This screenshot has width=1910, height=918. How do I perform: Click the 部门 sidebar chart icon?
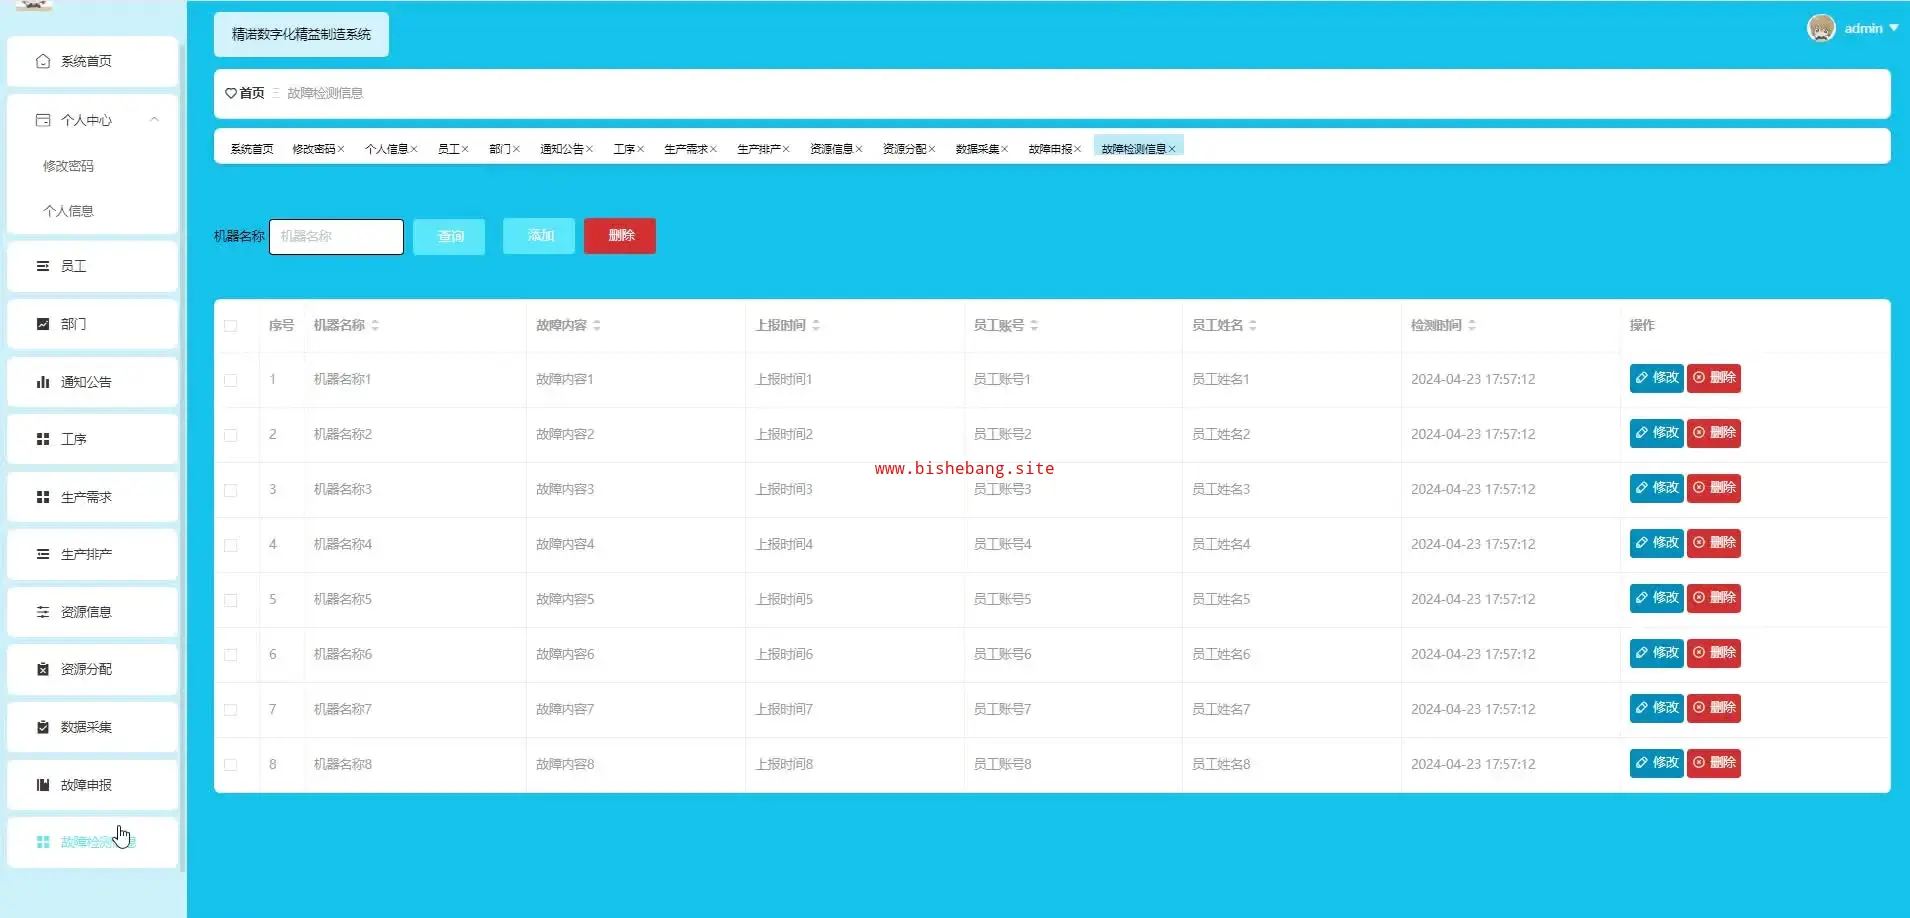click(x=43, y=324)
